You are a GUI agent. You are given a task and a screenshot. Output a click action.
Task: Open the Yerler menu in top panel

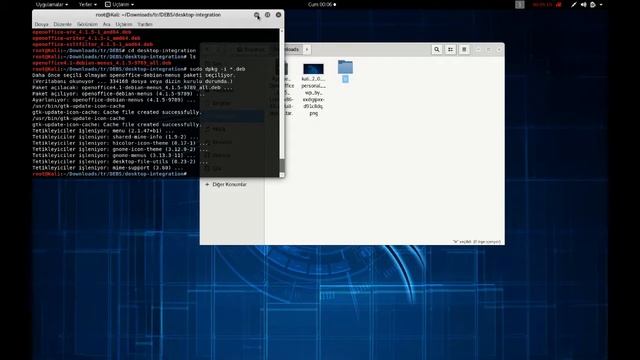coord(88,4)
